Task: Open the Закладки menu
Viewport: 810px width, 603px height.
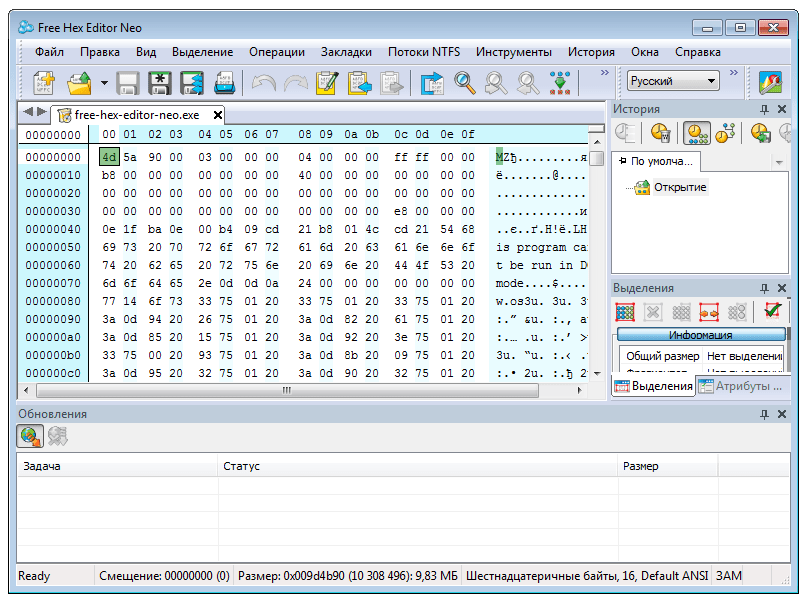Action: [x=346, y=52]
